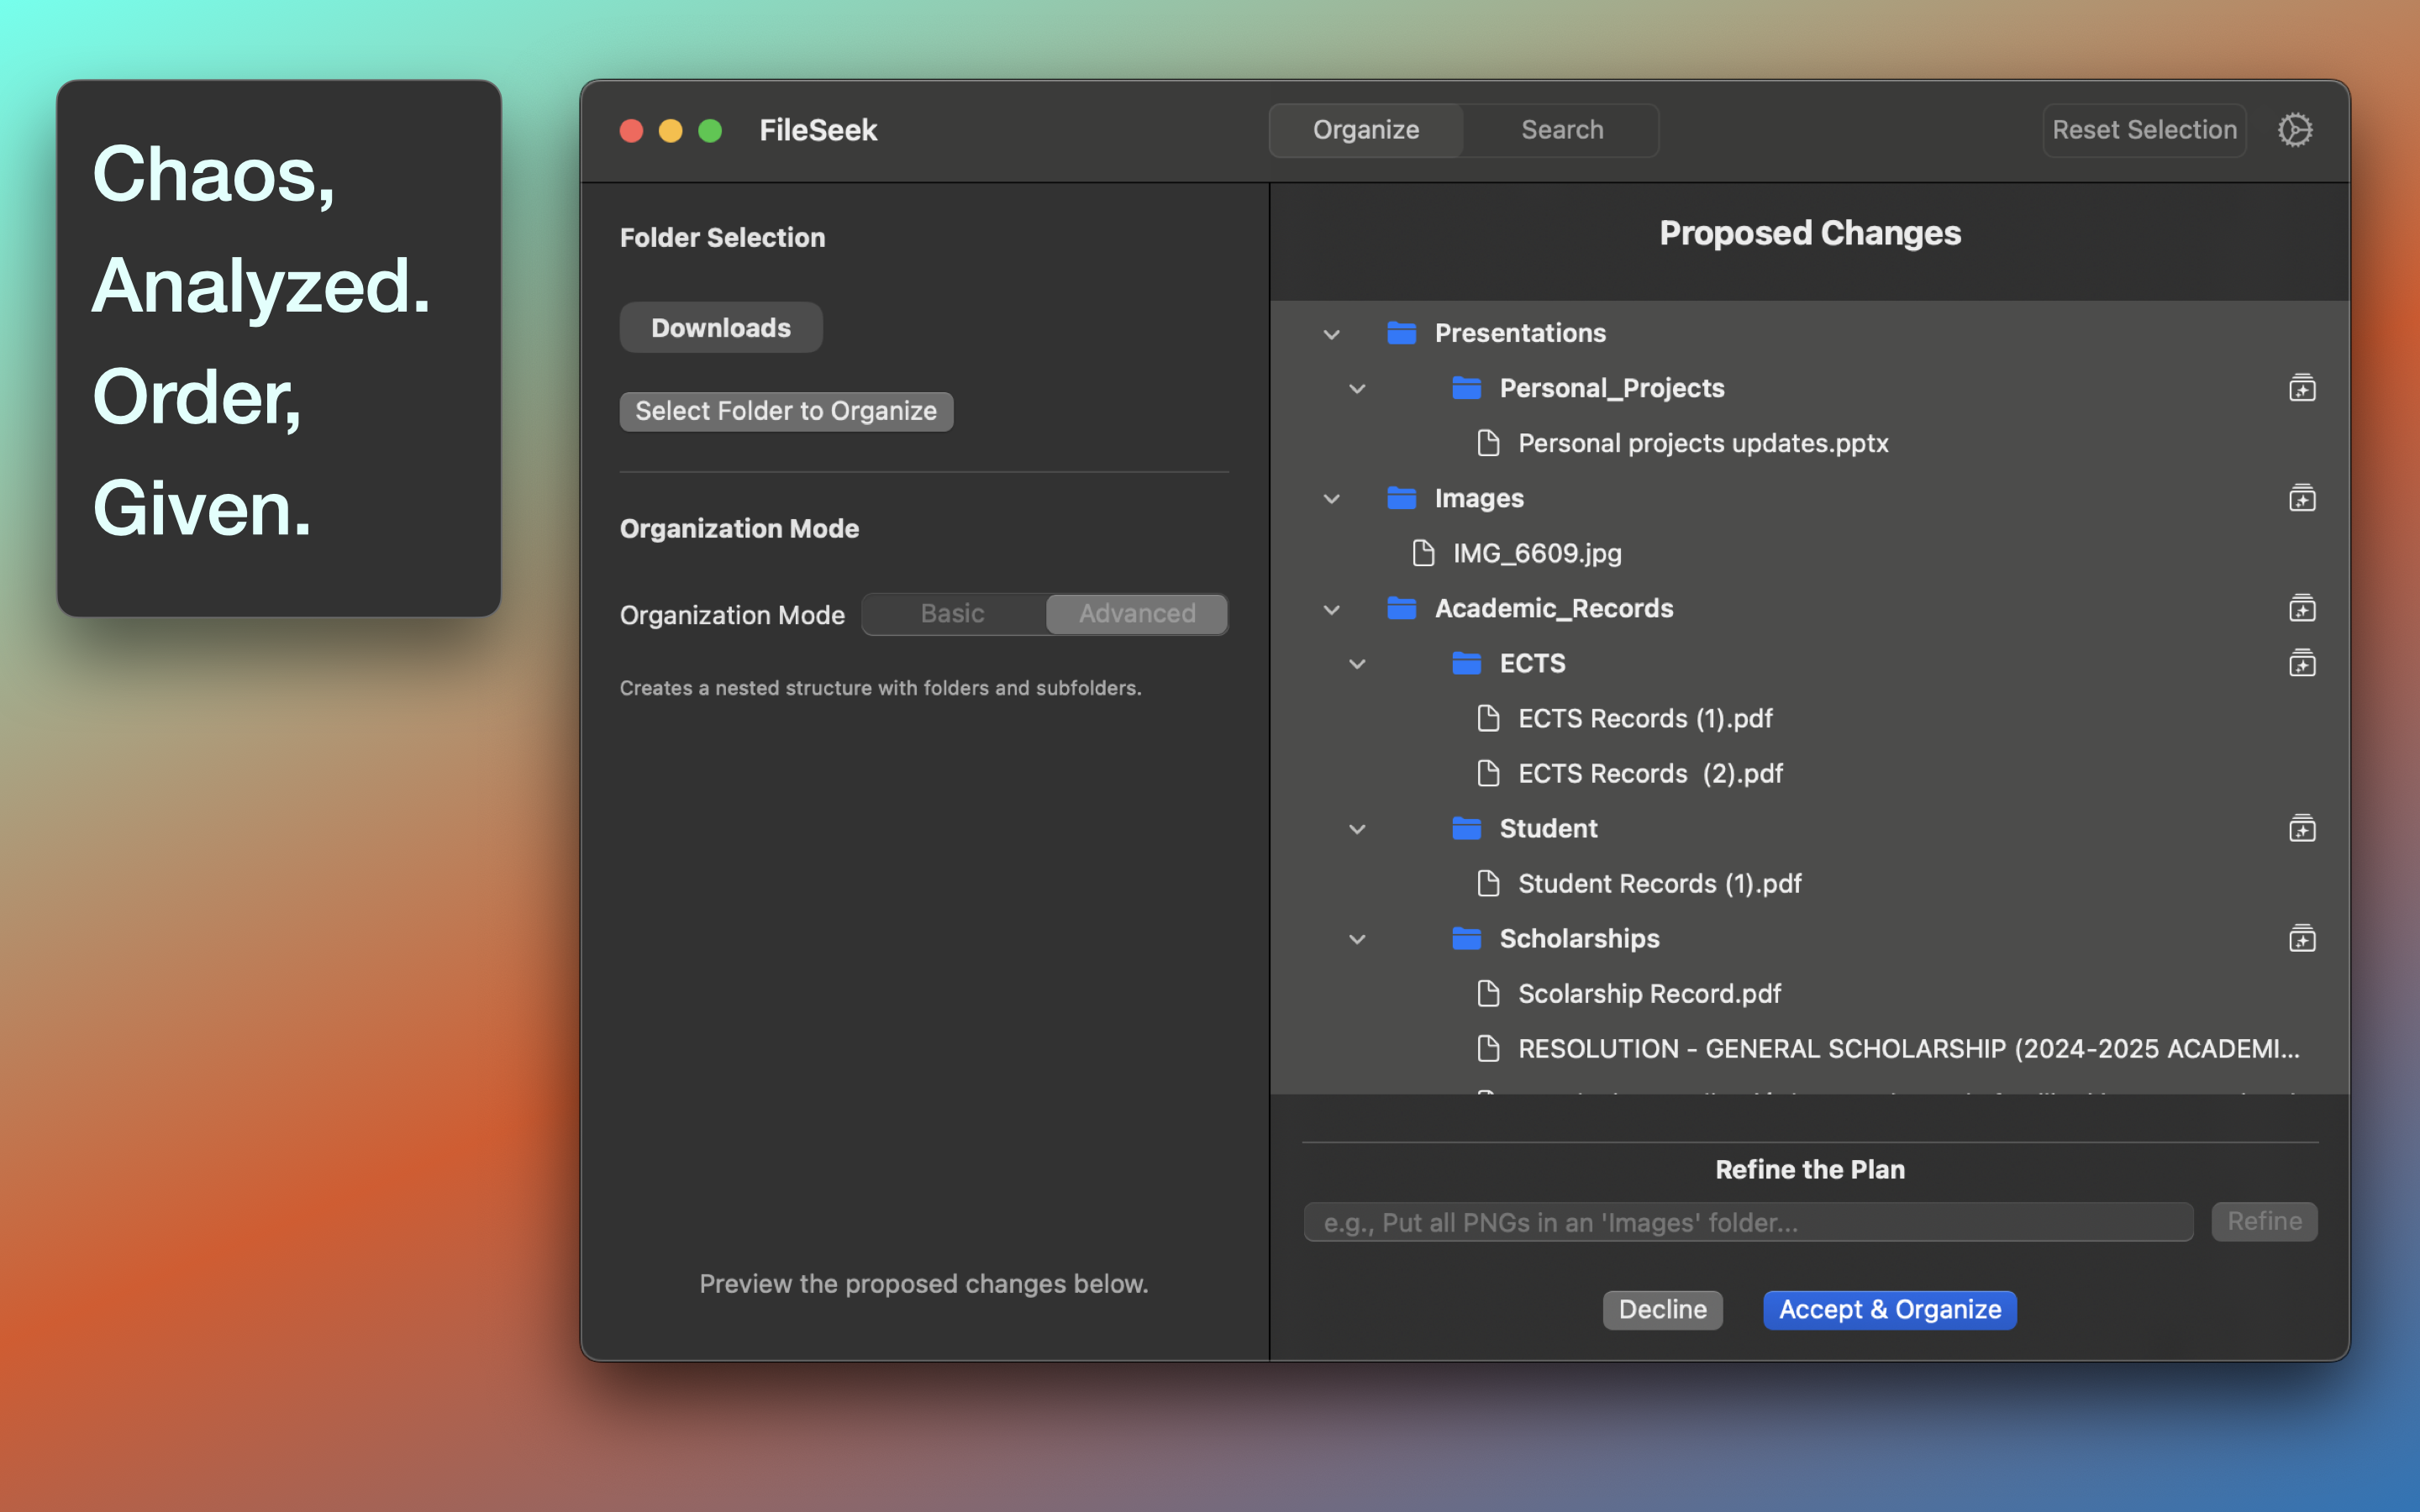
Task: Click the Downloads folder chip
Action: 721,328
